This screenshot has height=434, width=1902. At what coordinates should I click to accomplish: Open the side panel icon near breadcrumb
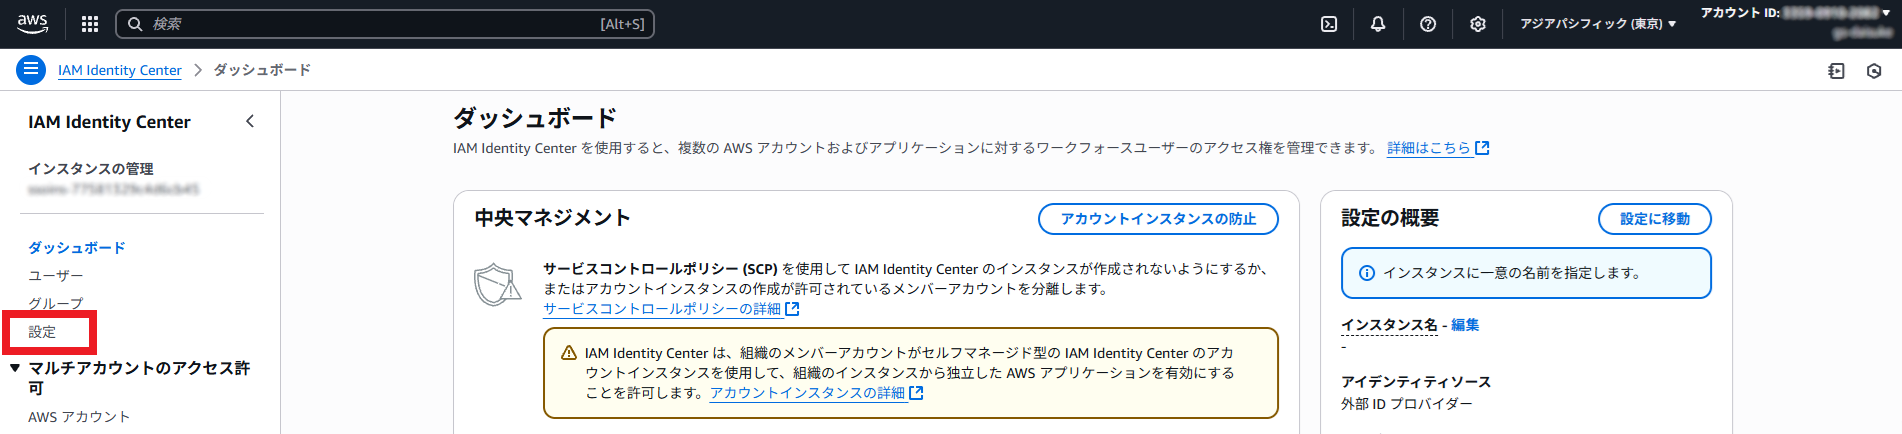point(1836,71)
